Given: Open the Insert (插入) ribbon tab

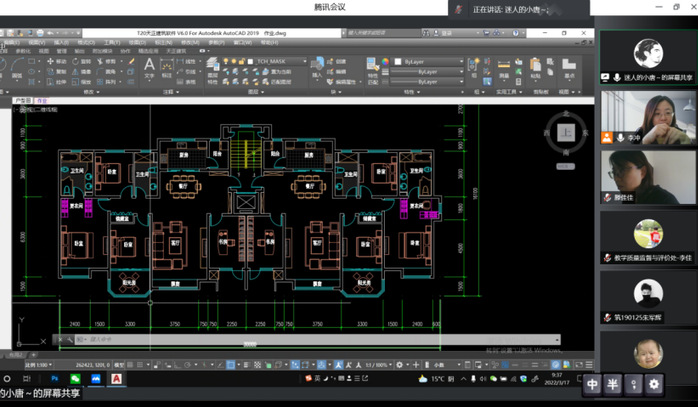Looking at the screenshot, I should [x=62, y=43].
